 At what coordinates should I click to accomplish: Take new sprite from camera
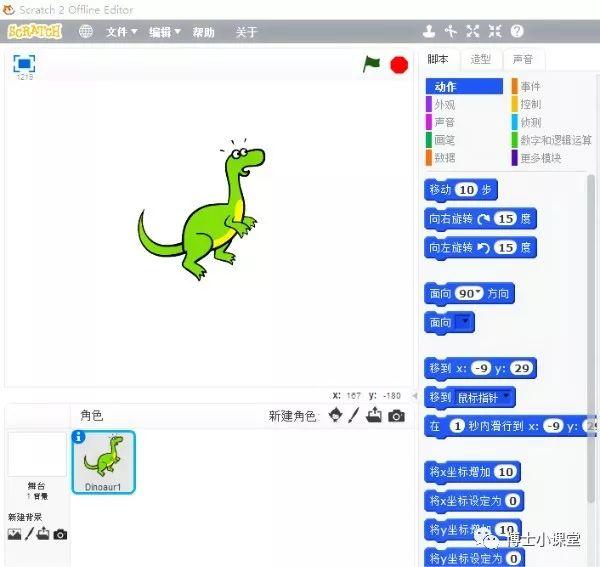point(397,415)
